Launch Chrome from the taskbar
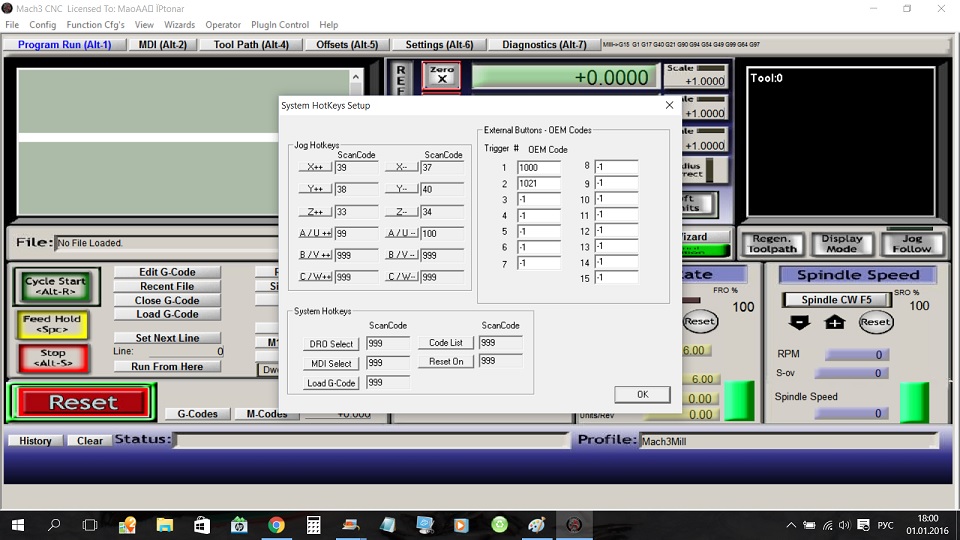Screen dimensions: 960x540 [x=276, y=525]
